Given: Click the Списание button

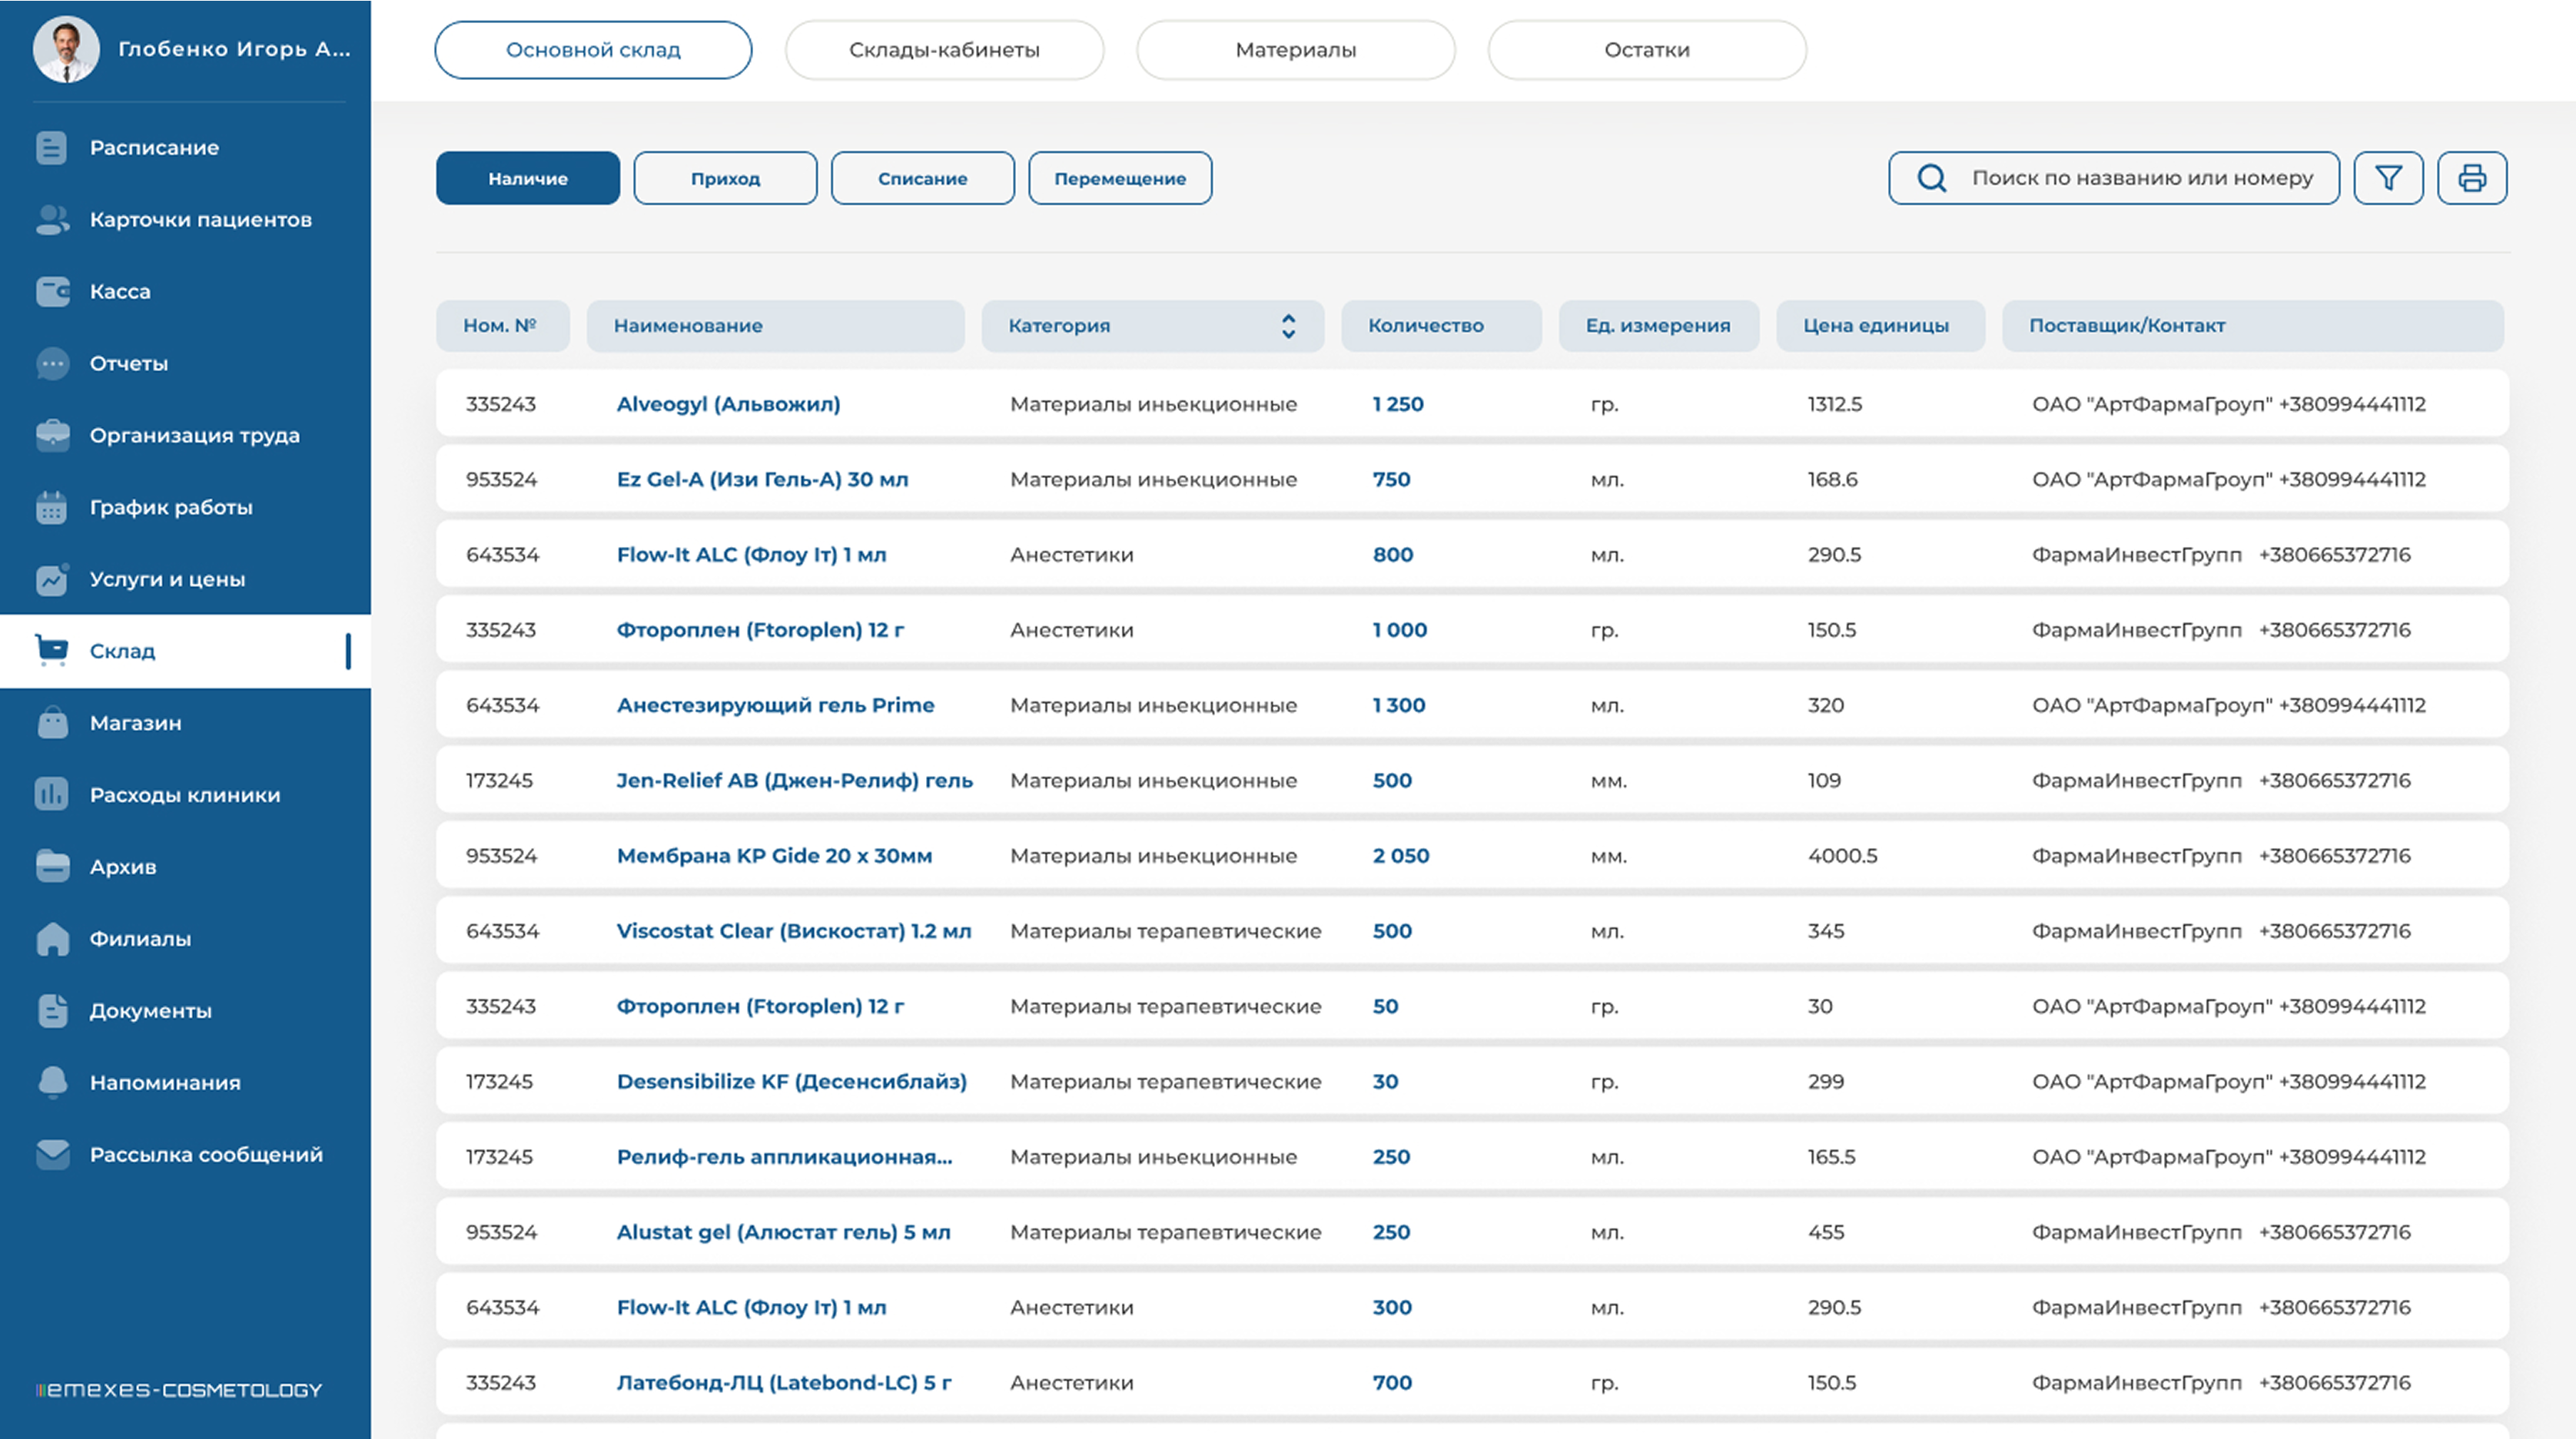Looking at the screenshot, I should click(x=922, y=179).
